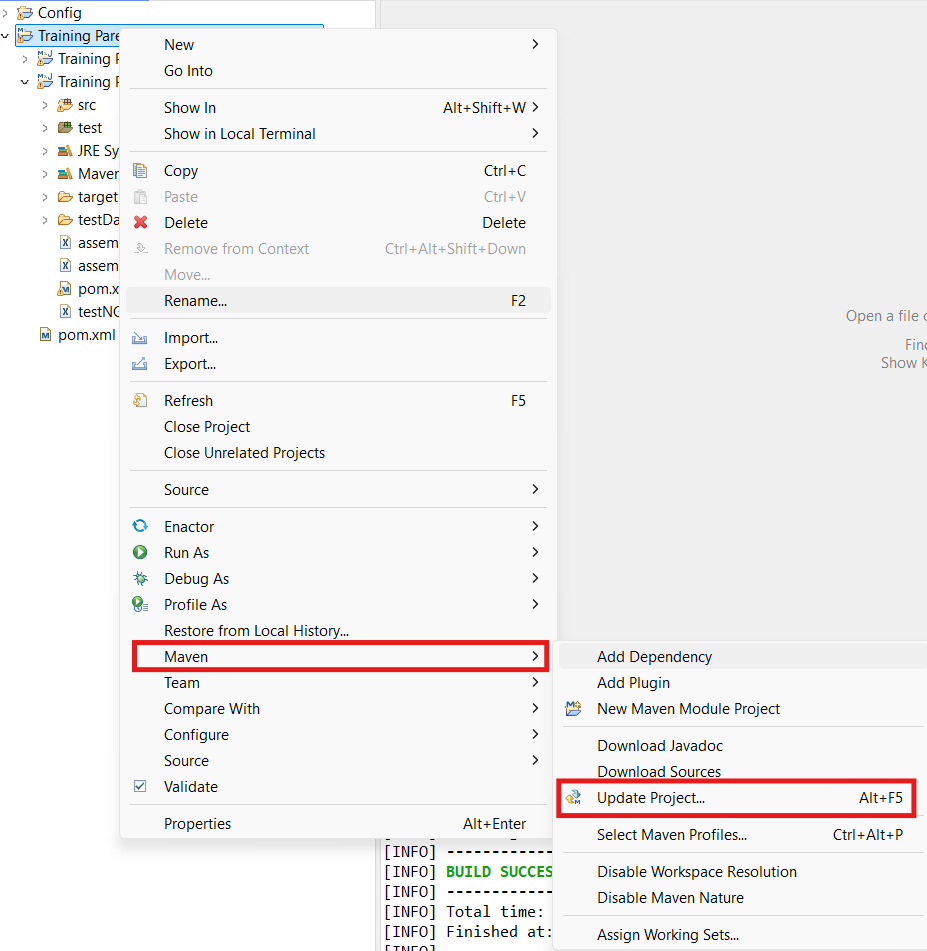This screenshot has width=927, height=951.
Task: Click the target folder icon
Action: pos(65,197)
